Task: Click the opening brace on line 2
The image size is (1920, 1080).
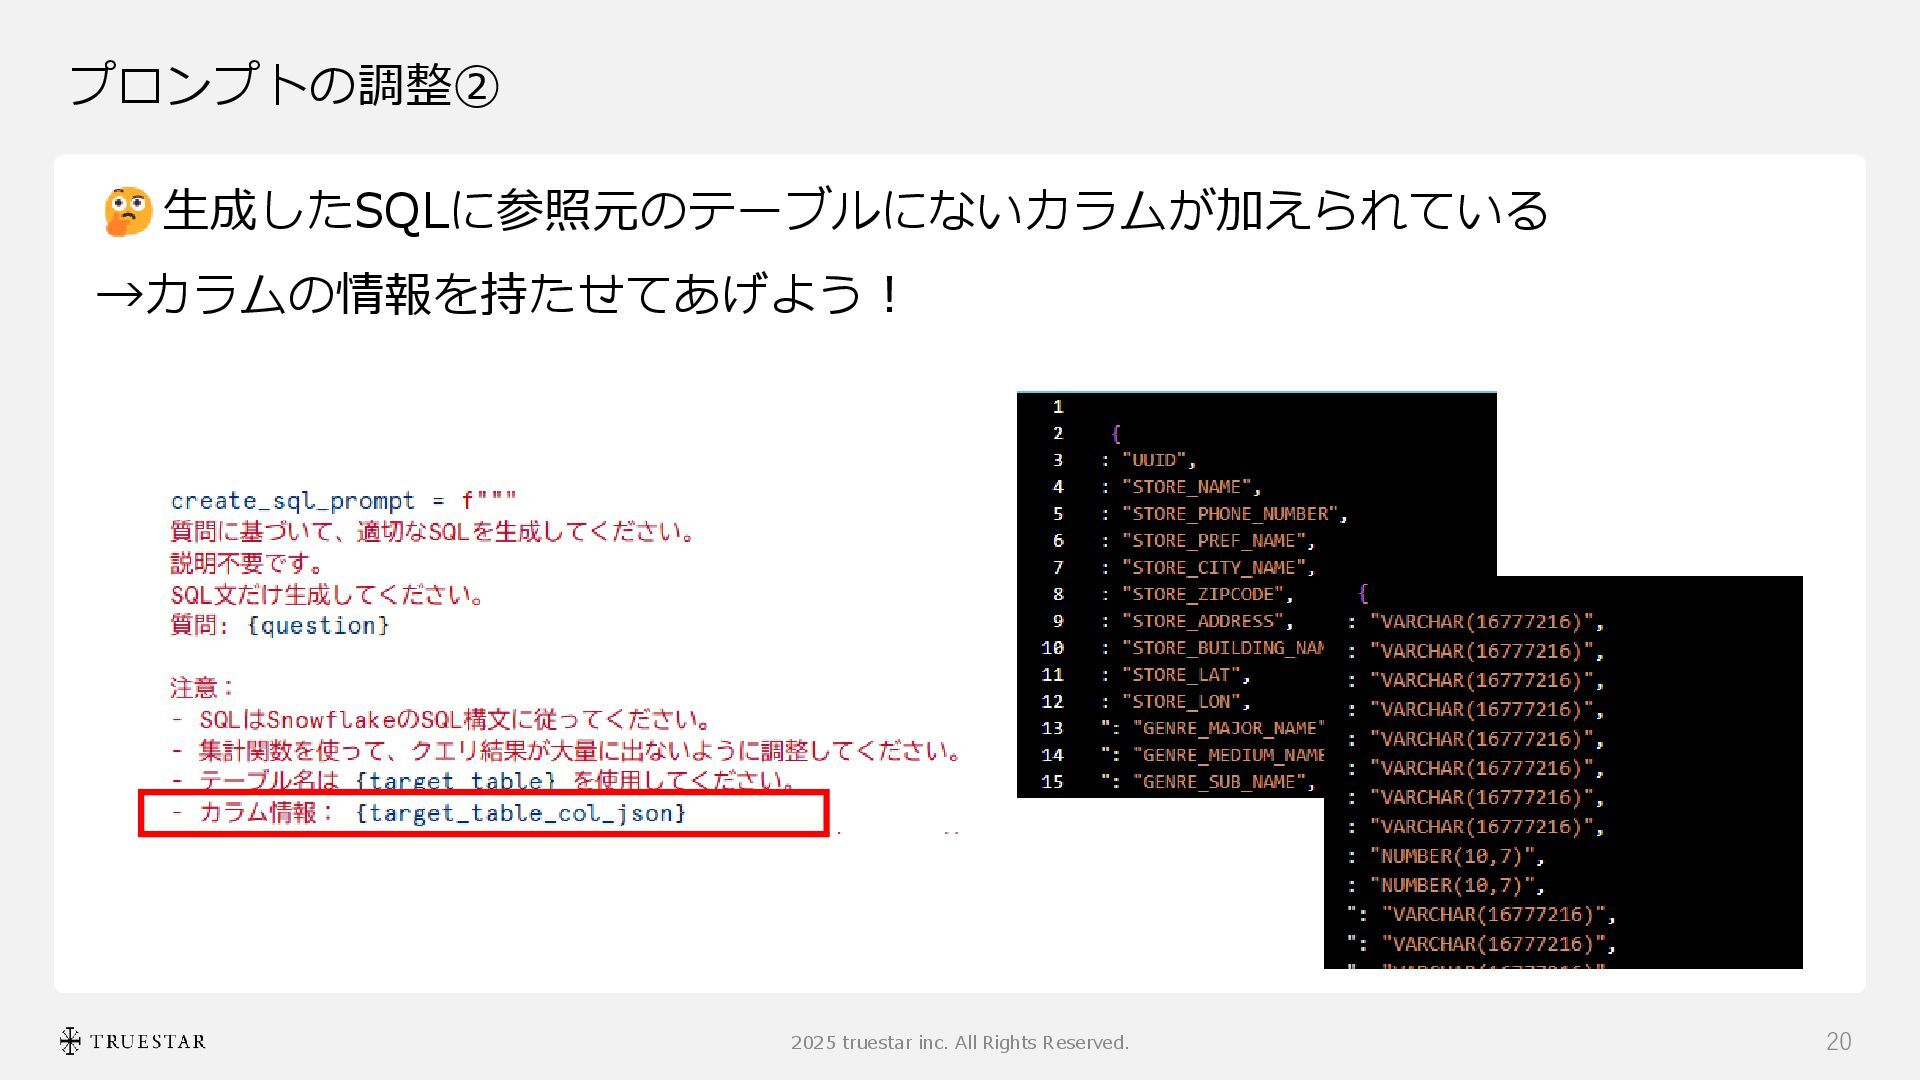Action: [x=1116, y=434]
